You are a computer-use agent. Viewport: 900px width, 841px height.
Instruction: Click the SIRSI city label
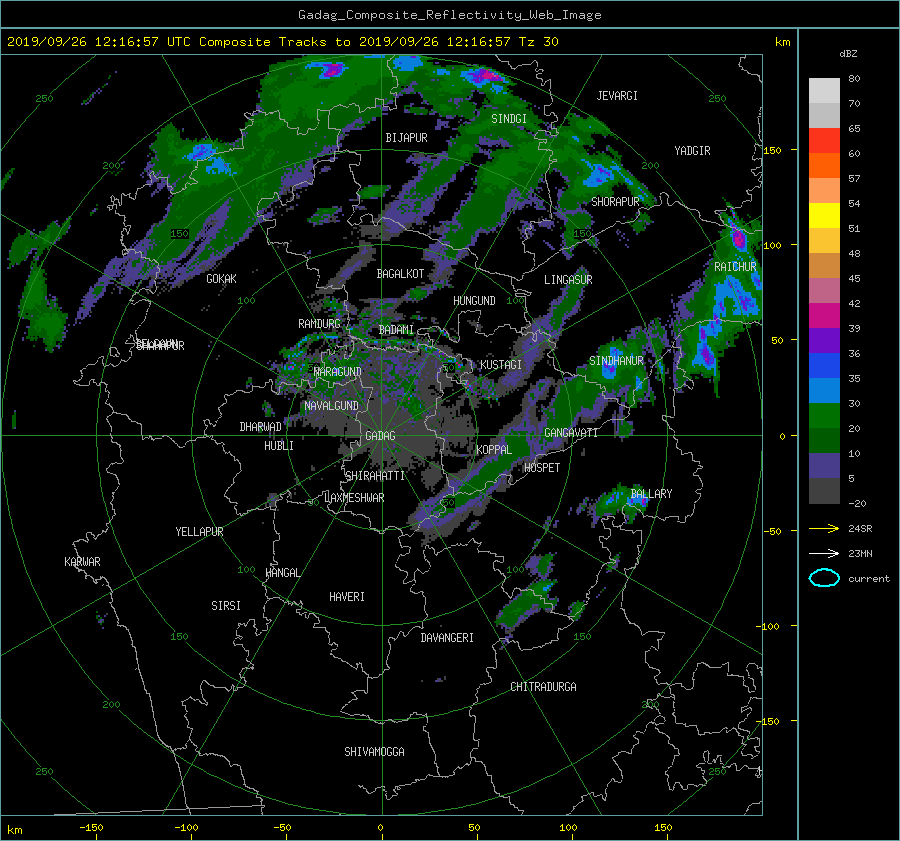point(226,606)
